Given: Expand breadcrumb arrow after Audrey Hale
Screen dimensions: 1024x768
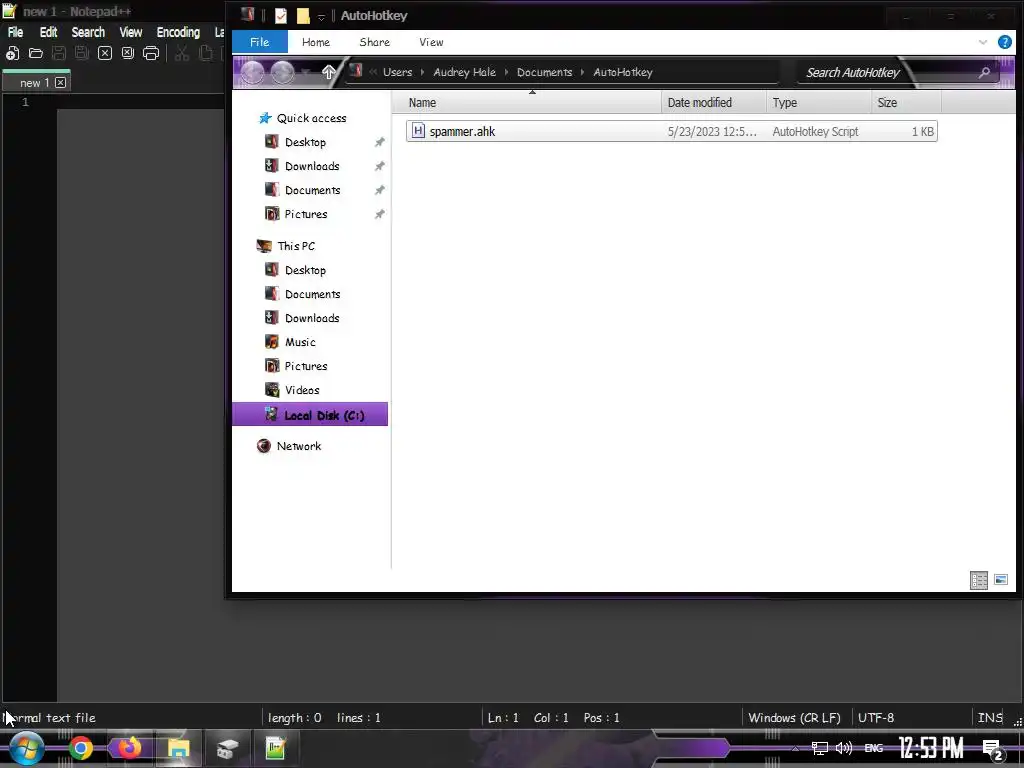Looking at the screenshot, I should (506, 72).
